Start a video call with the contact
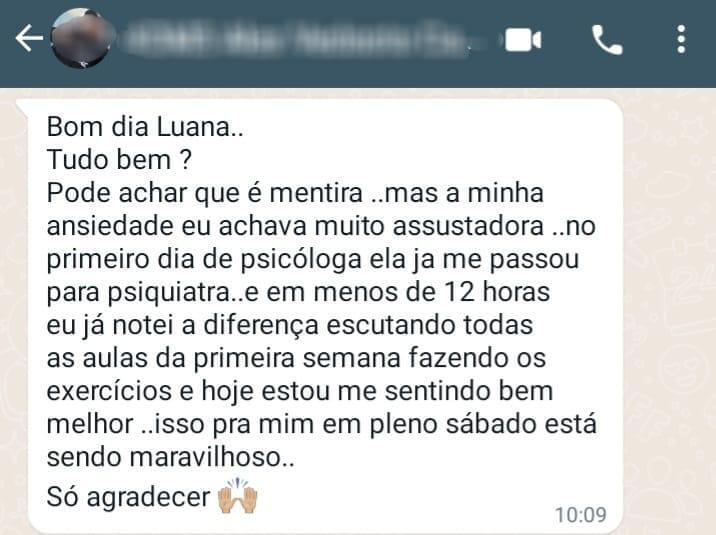The width and height of the screenshot is (716, 535). coord(523,40)
